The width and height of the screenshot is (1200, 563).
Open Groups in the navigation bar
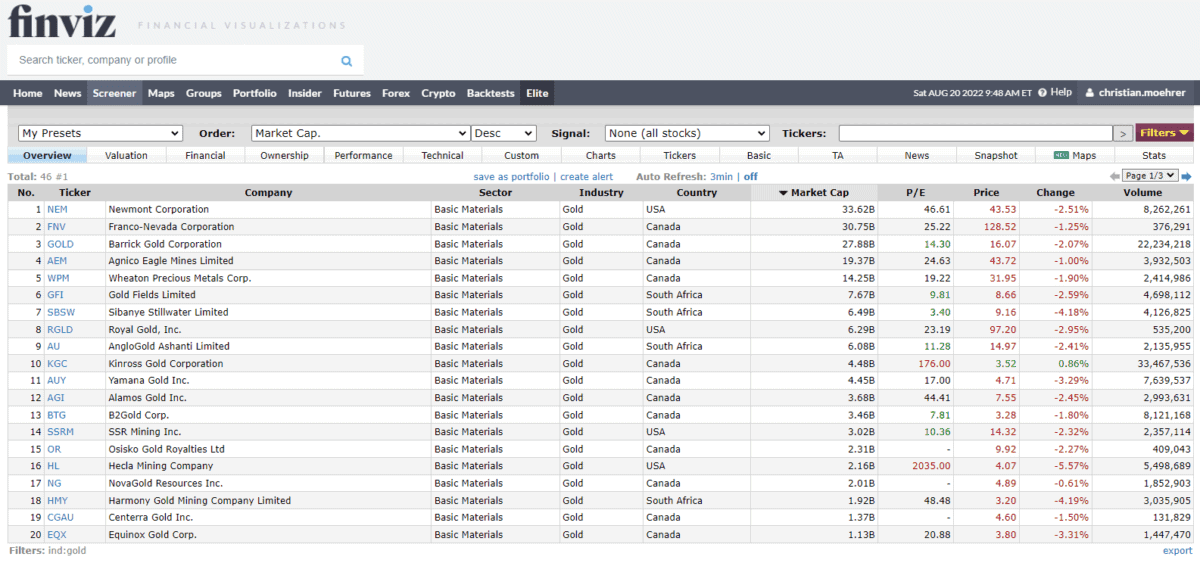pyautogui.click(x=204, y=93)
